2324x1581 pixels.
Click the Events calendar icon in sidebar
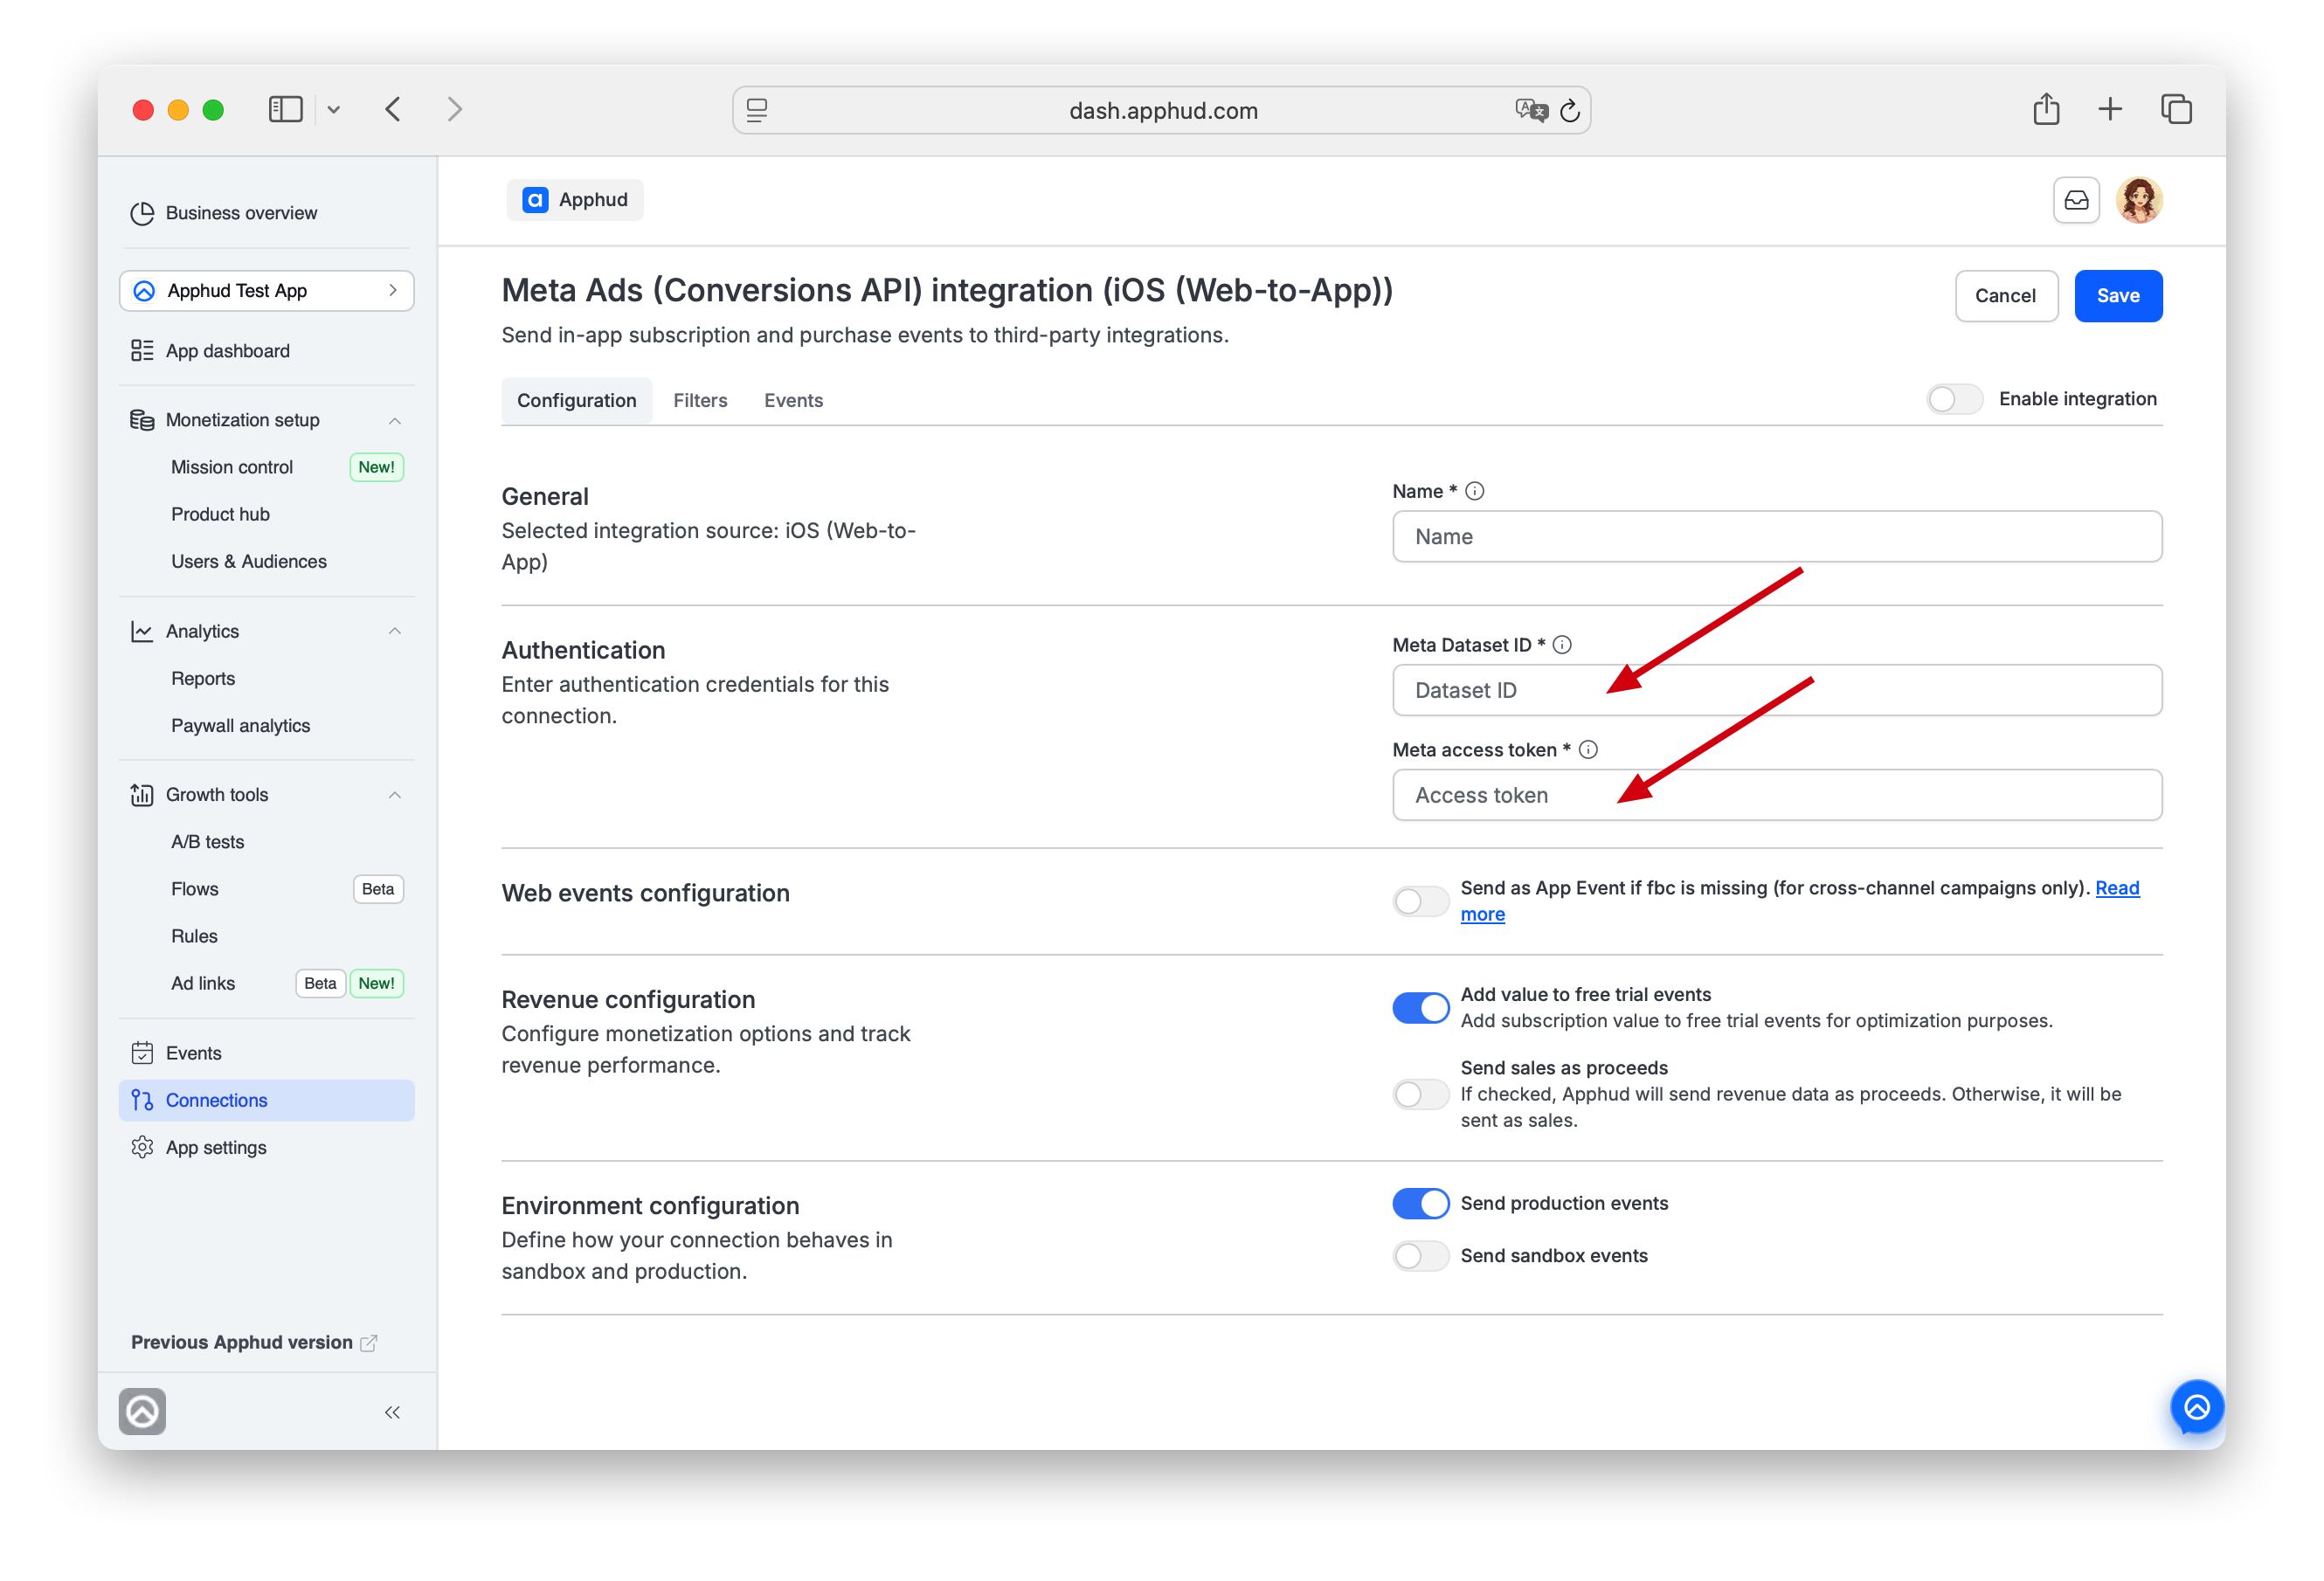[x=142, y=1053]
